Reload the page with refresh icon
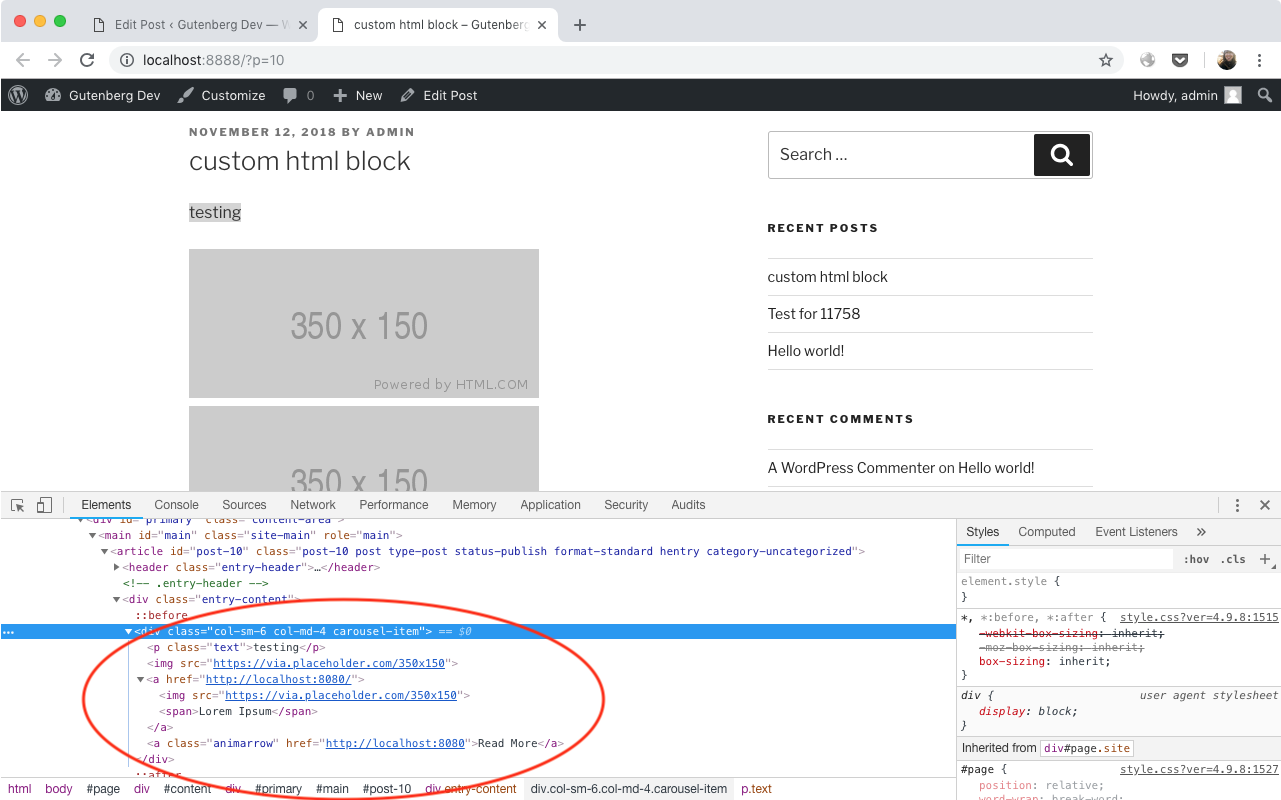Image resolution: width=1281 pixels, height=800 pixels. [x=87, y=60]
